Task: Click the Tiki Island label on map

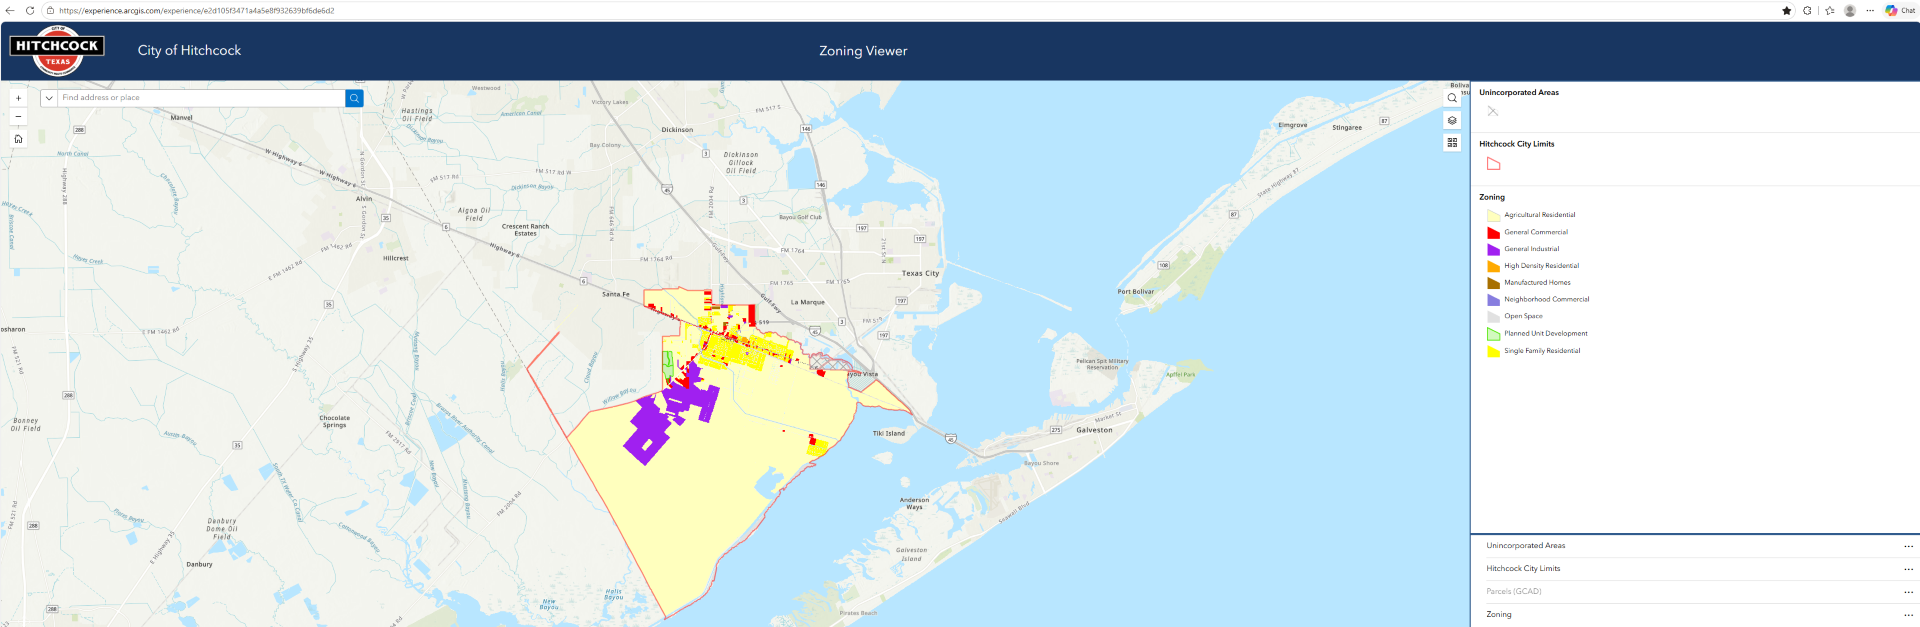Action: pos(888,434)
